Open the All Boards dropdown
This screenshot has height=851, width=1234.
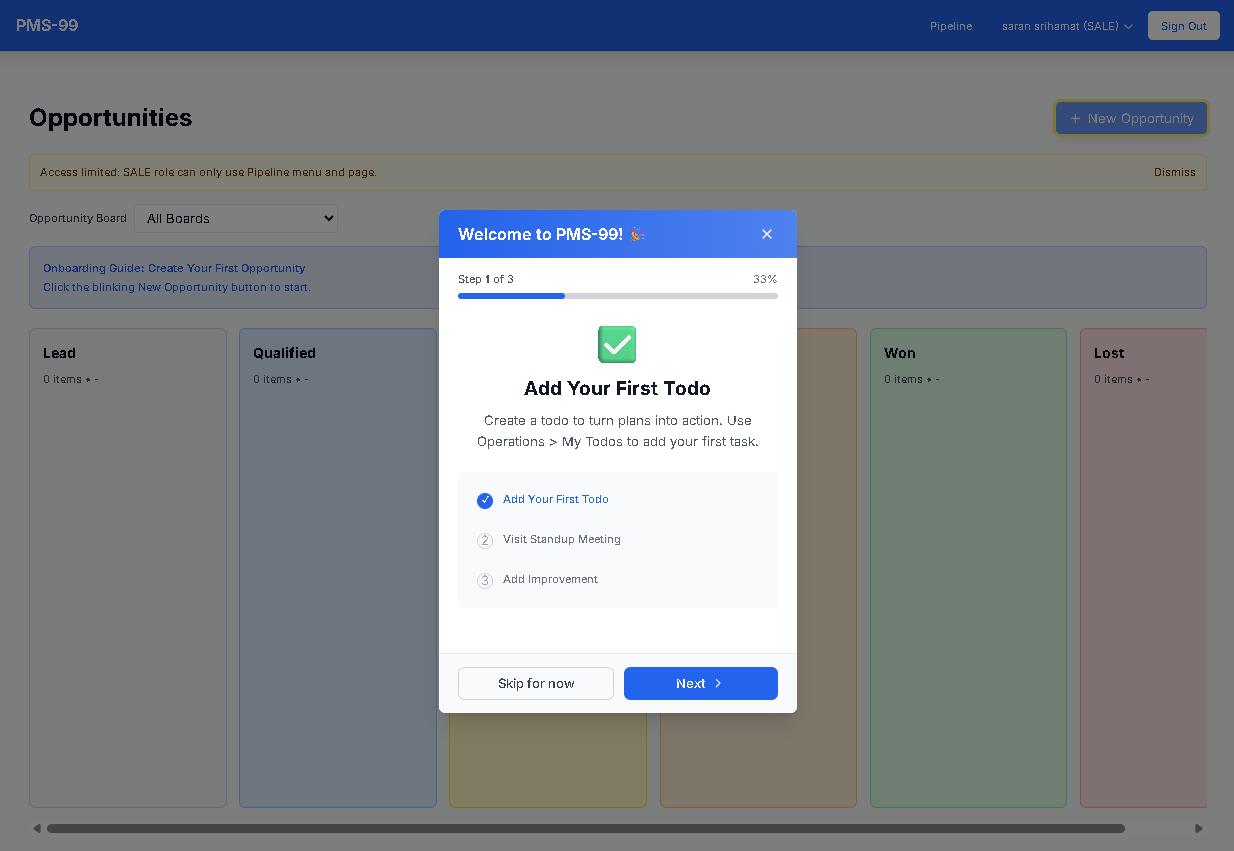tap(236, 218)
